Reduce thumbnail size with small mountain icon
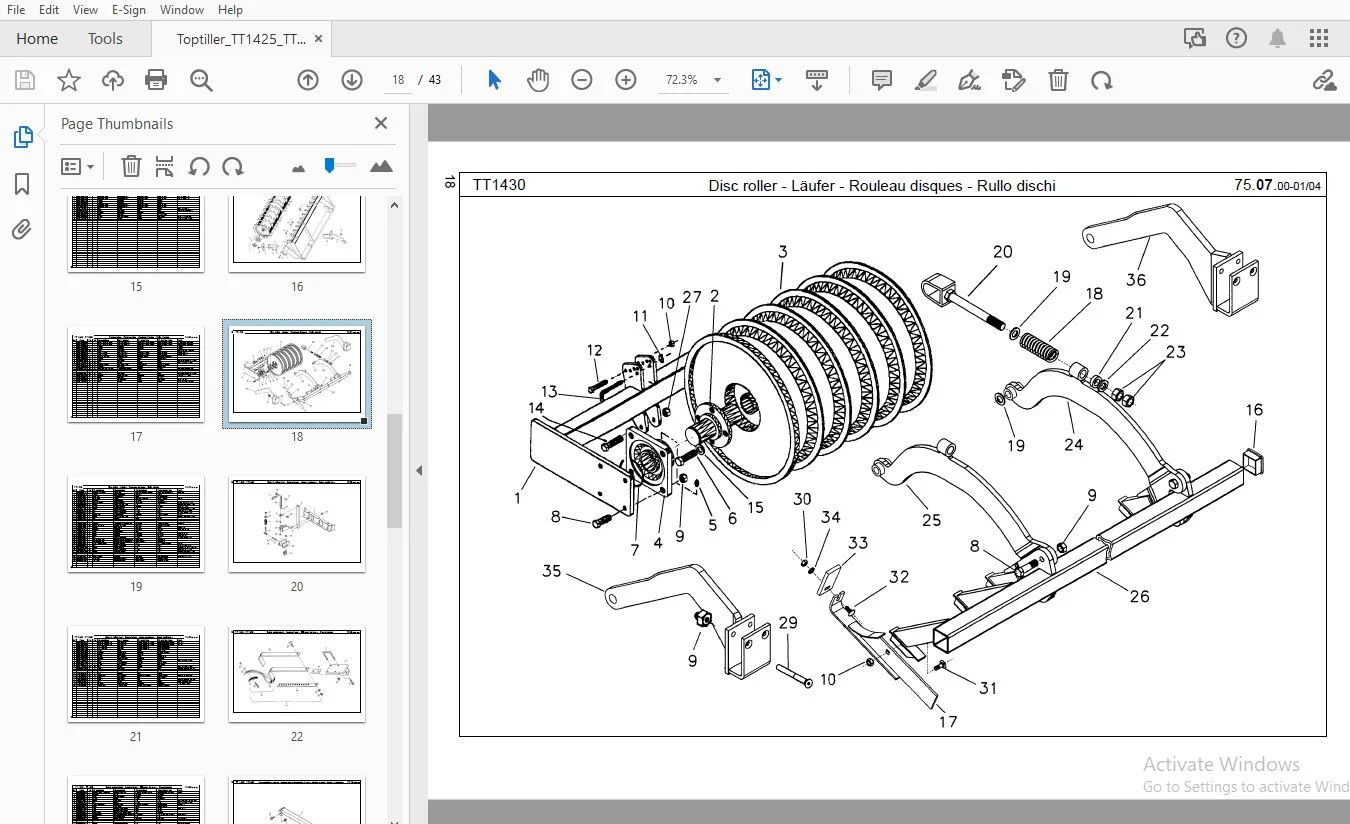Image resolution: width=1350 pixels, height=824 pixels. click(298, 168)
